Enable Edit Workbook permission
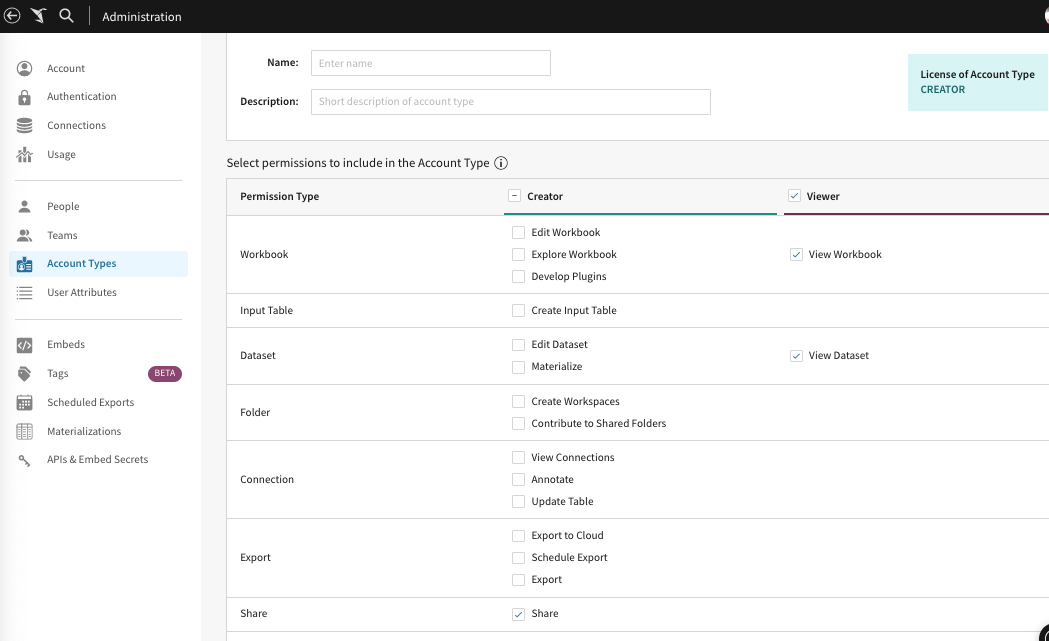The width and height of the screenshot is (1049, 641). 518,233
